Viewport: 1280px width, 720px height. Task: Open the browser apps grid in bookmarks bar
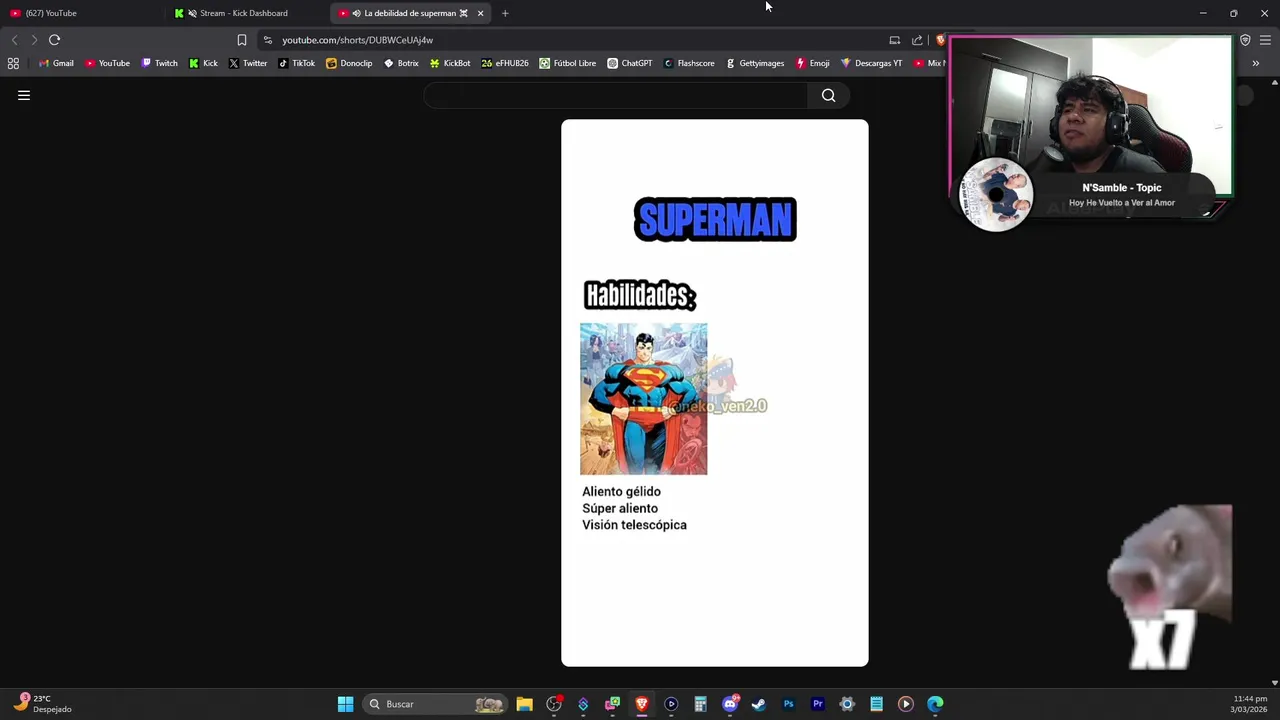tap(13, 63)
